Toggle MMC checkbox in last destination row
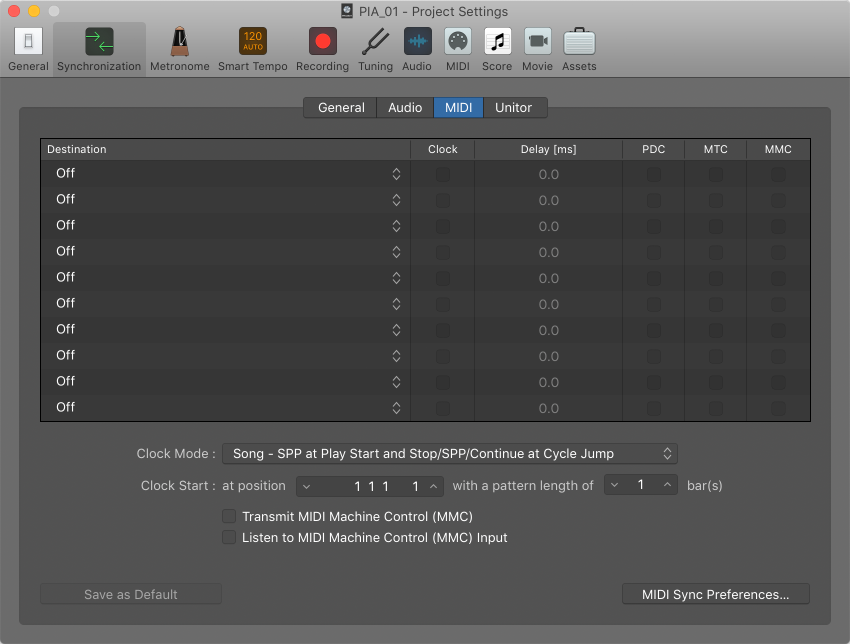 pyautogui.click(x=778, y=408)
